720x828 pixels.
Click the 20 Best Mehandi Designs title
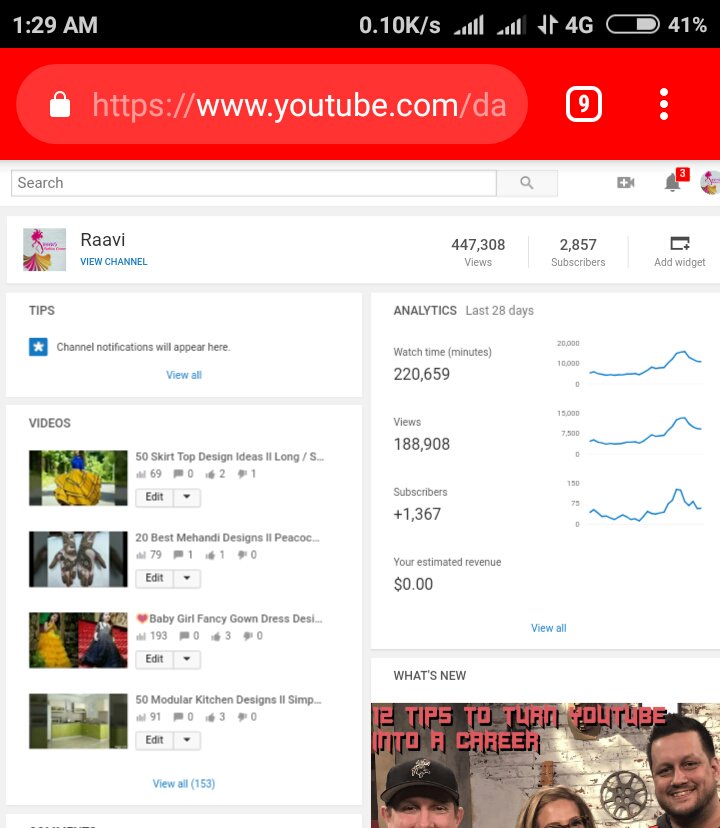click(x=227, y=538)
